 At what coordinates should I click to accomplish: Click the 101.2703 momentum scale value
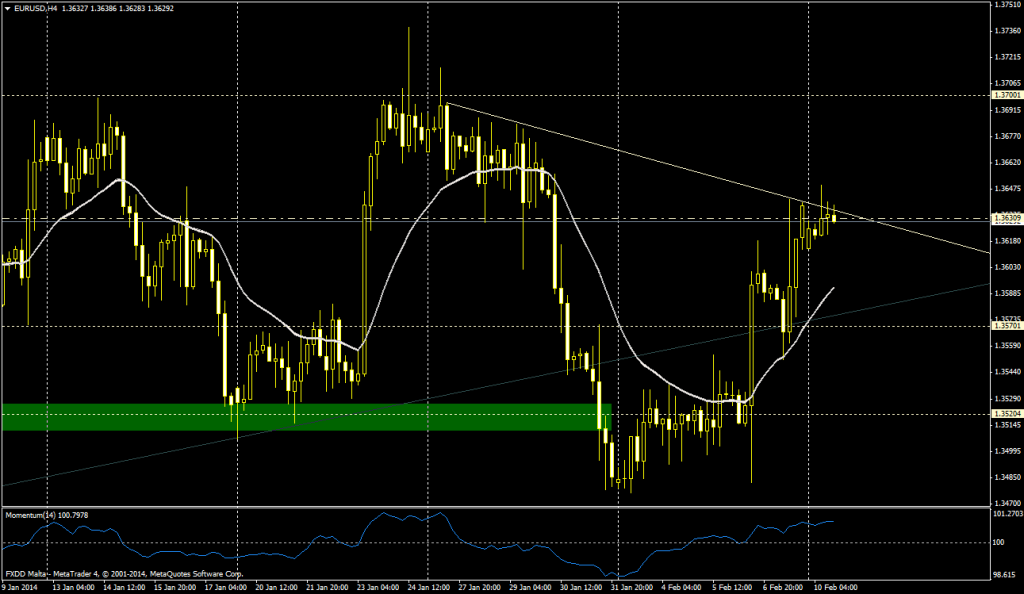point(1006,515)
